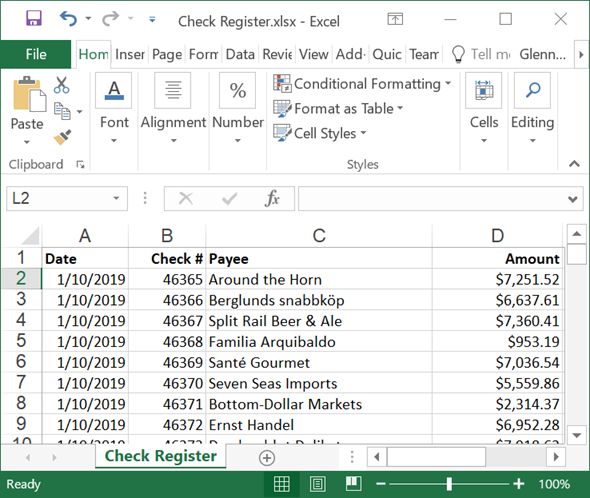Click the zoom slider handle
This screenshot has width=590, height=498.
[x=449, y=484]
